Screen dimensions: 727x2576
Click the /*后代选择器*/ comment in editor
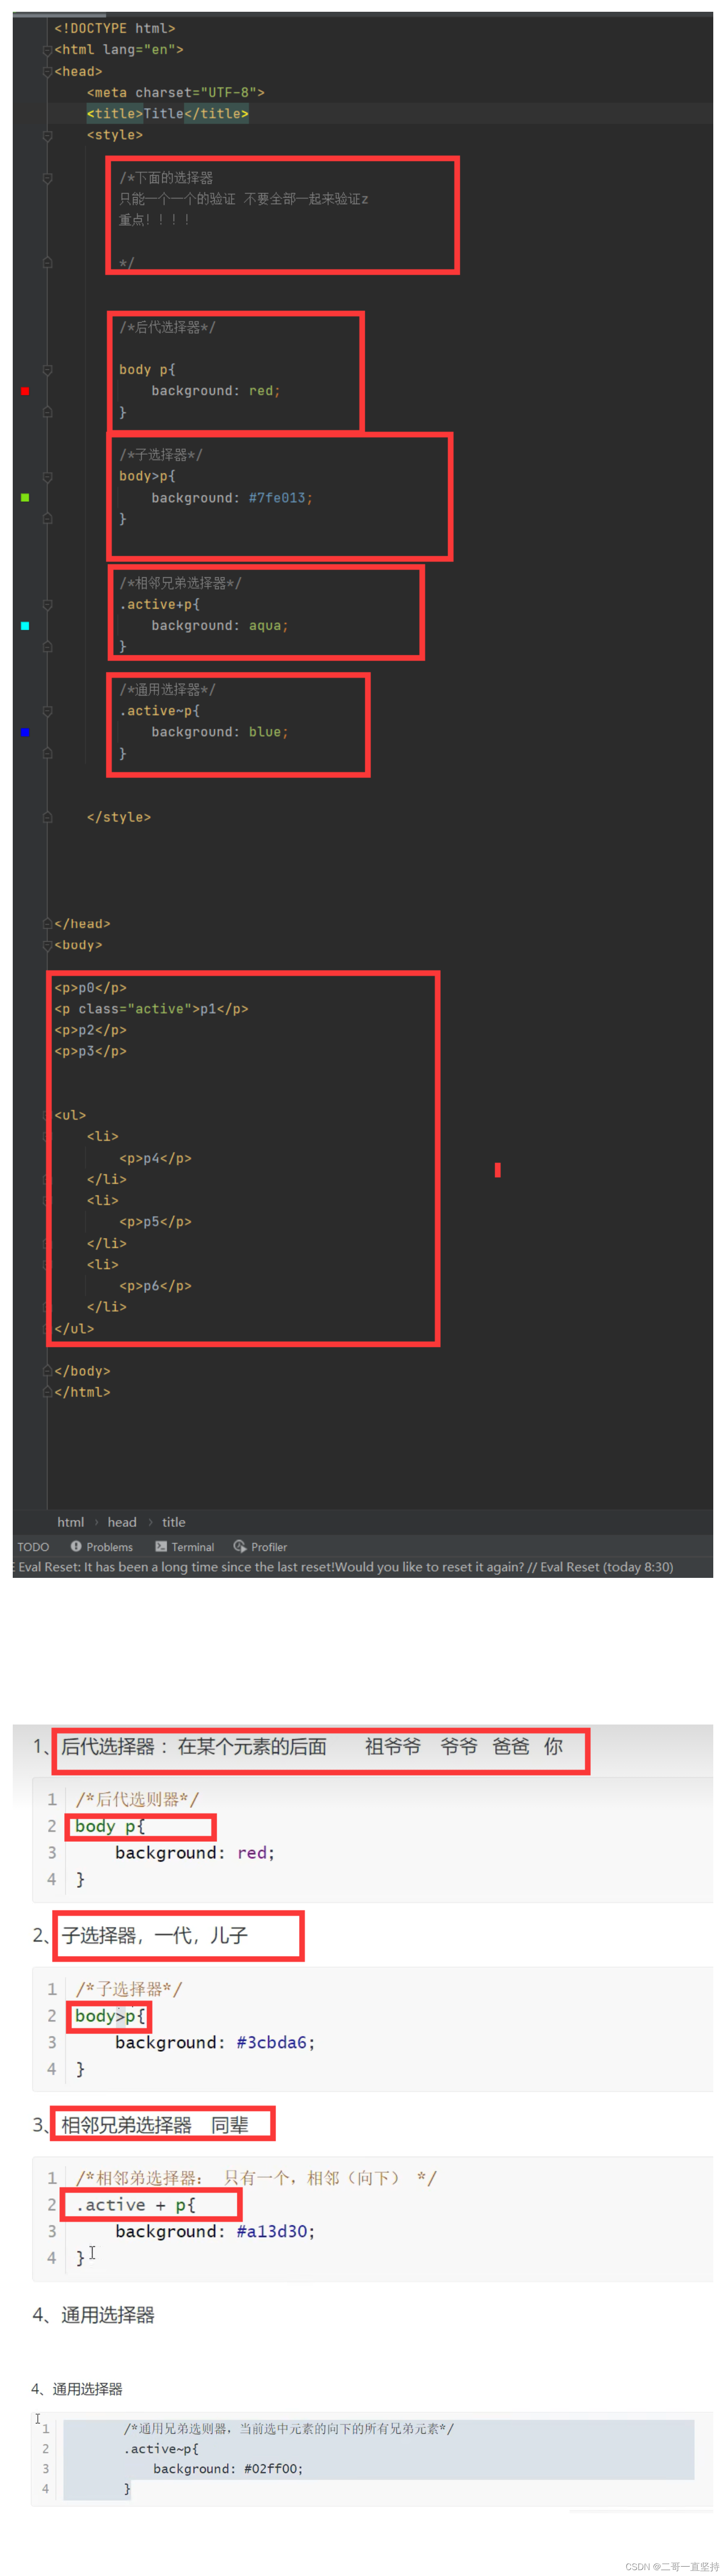167,327
